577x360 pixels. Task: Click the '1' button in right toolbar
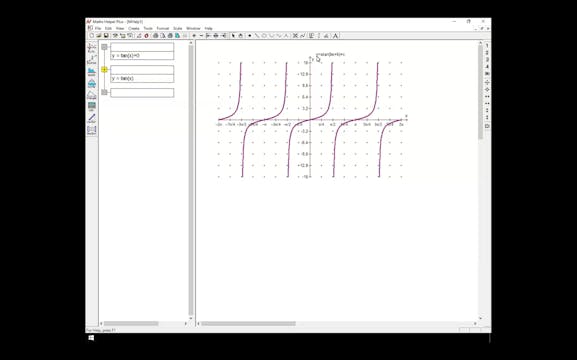(x=487, y=46)
